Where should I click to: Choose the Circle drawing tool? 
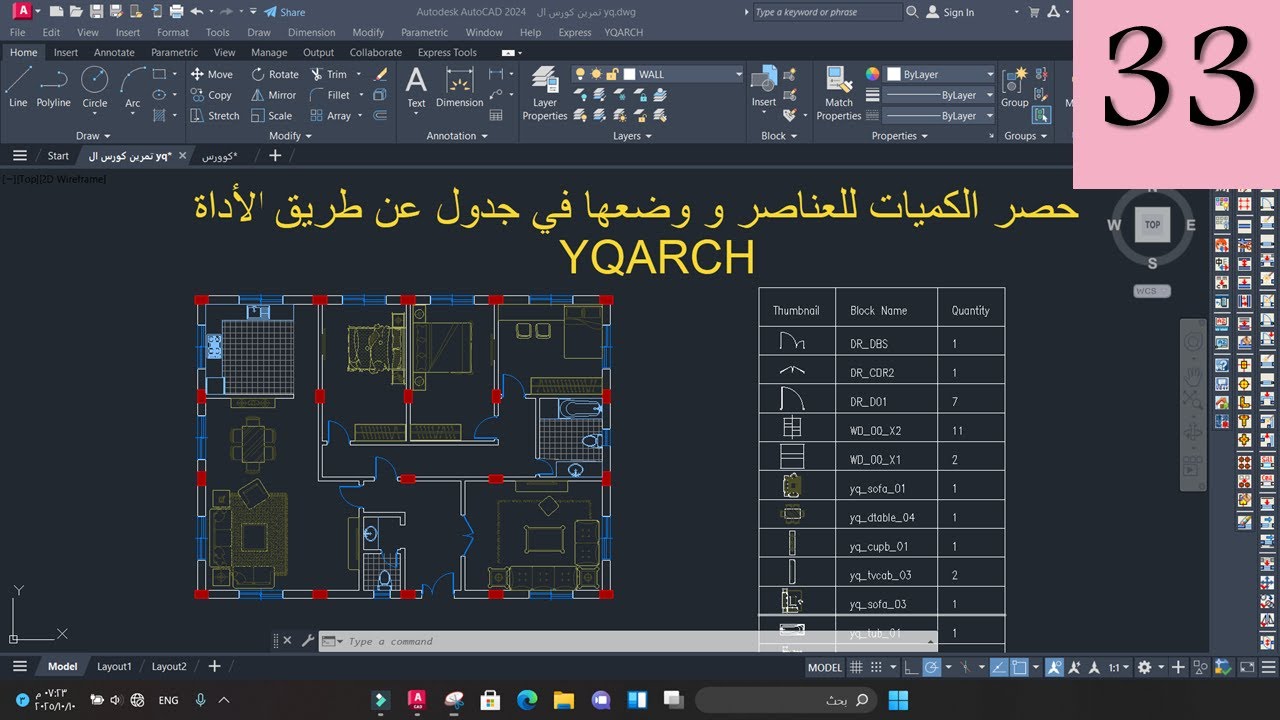click(95, 86)
